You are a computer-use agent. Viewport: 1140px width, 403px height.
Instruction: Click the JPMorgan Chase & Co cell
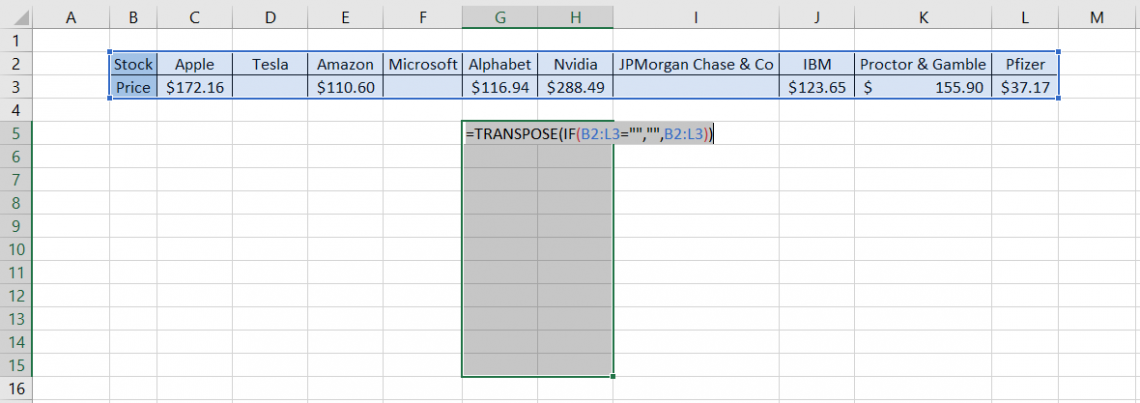coord(696,64)
